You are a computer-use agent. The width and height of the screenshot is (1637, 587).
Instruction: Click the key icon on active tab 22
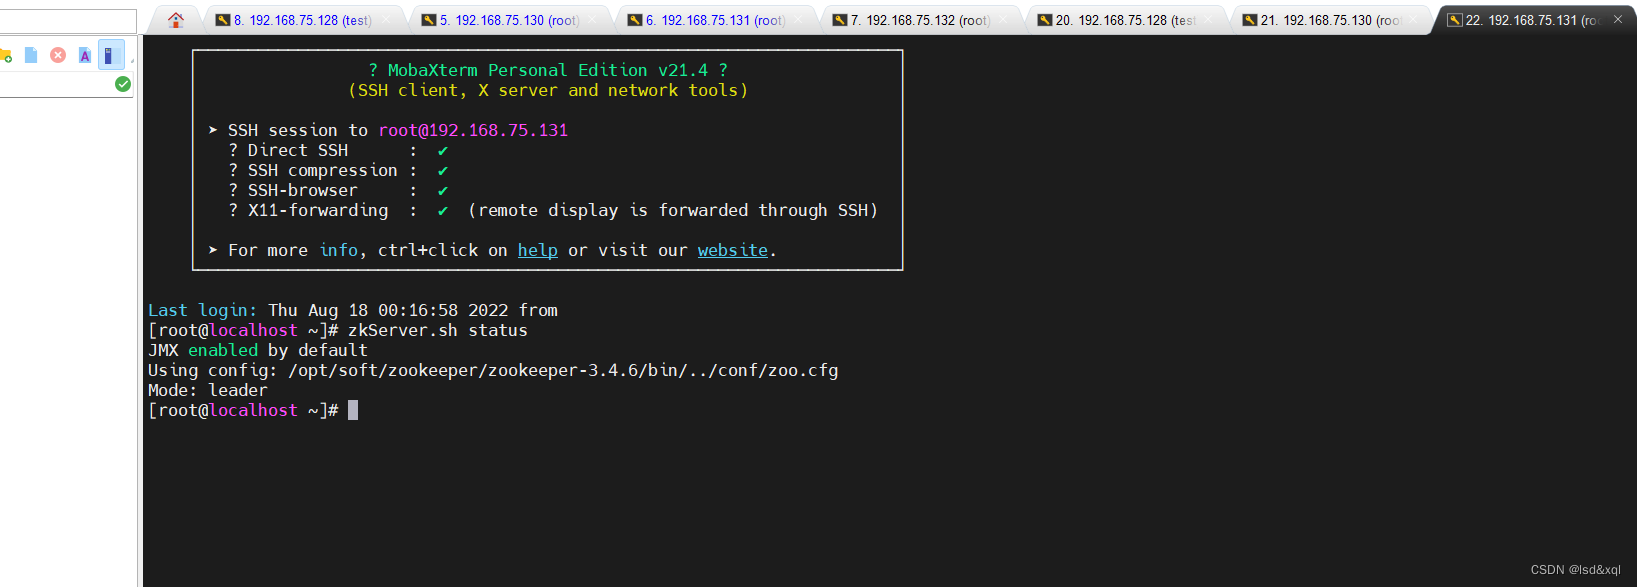click(1455, 20)
